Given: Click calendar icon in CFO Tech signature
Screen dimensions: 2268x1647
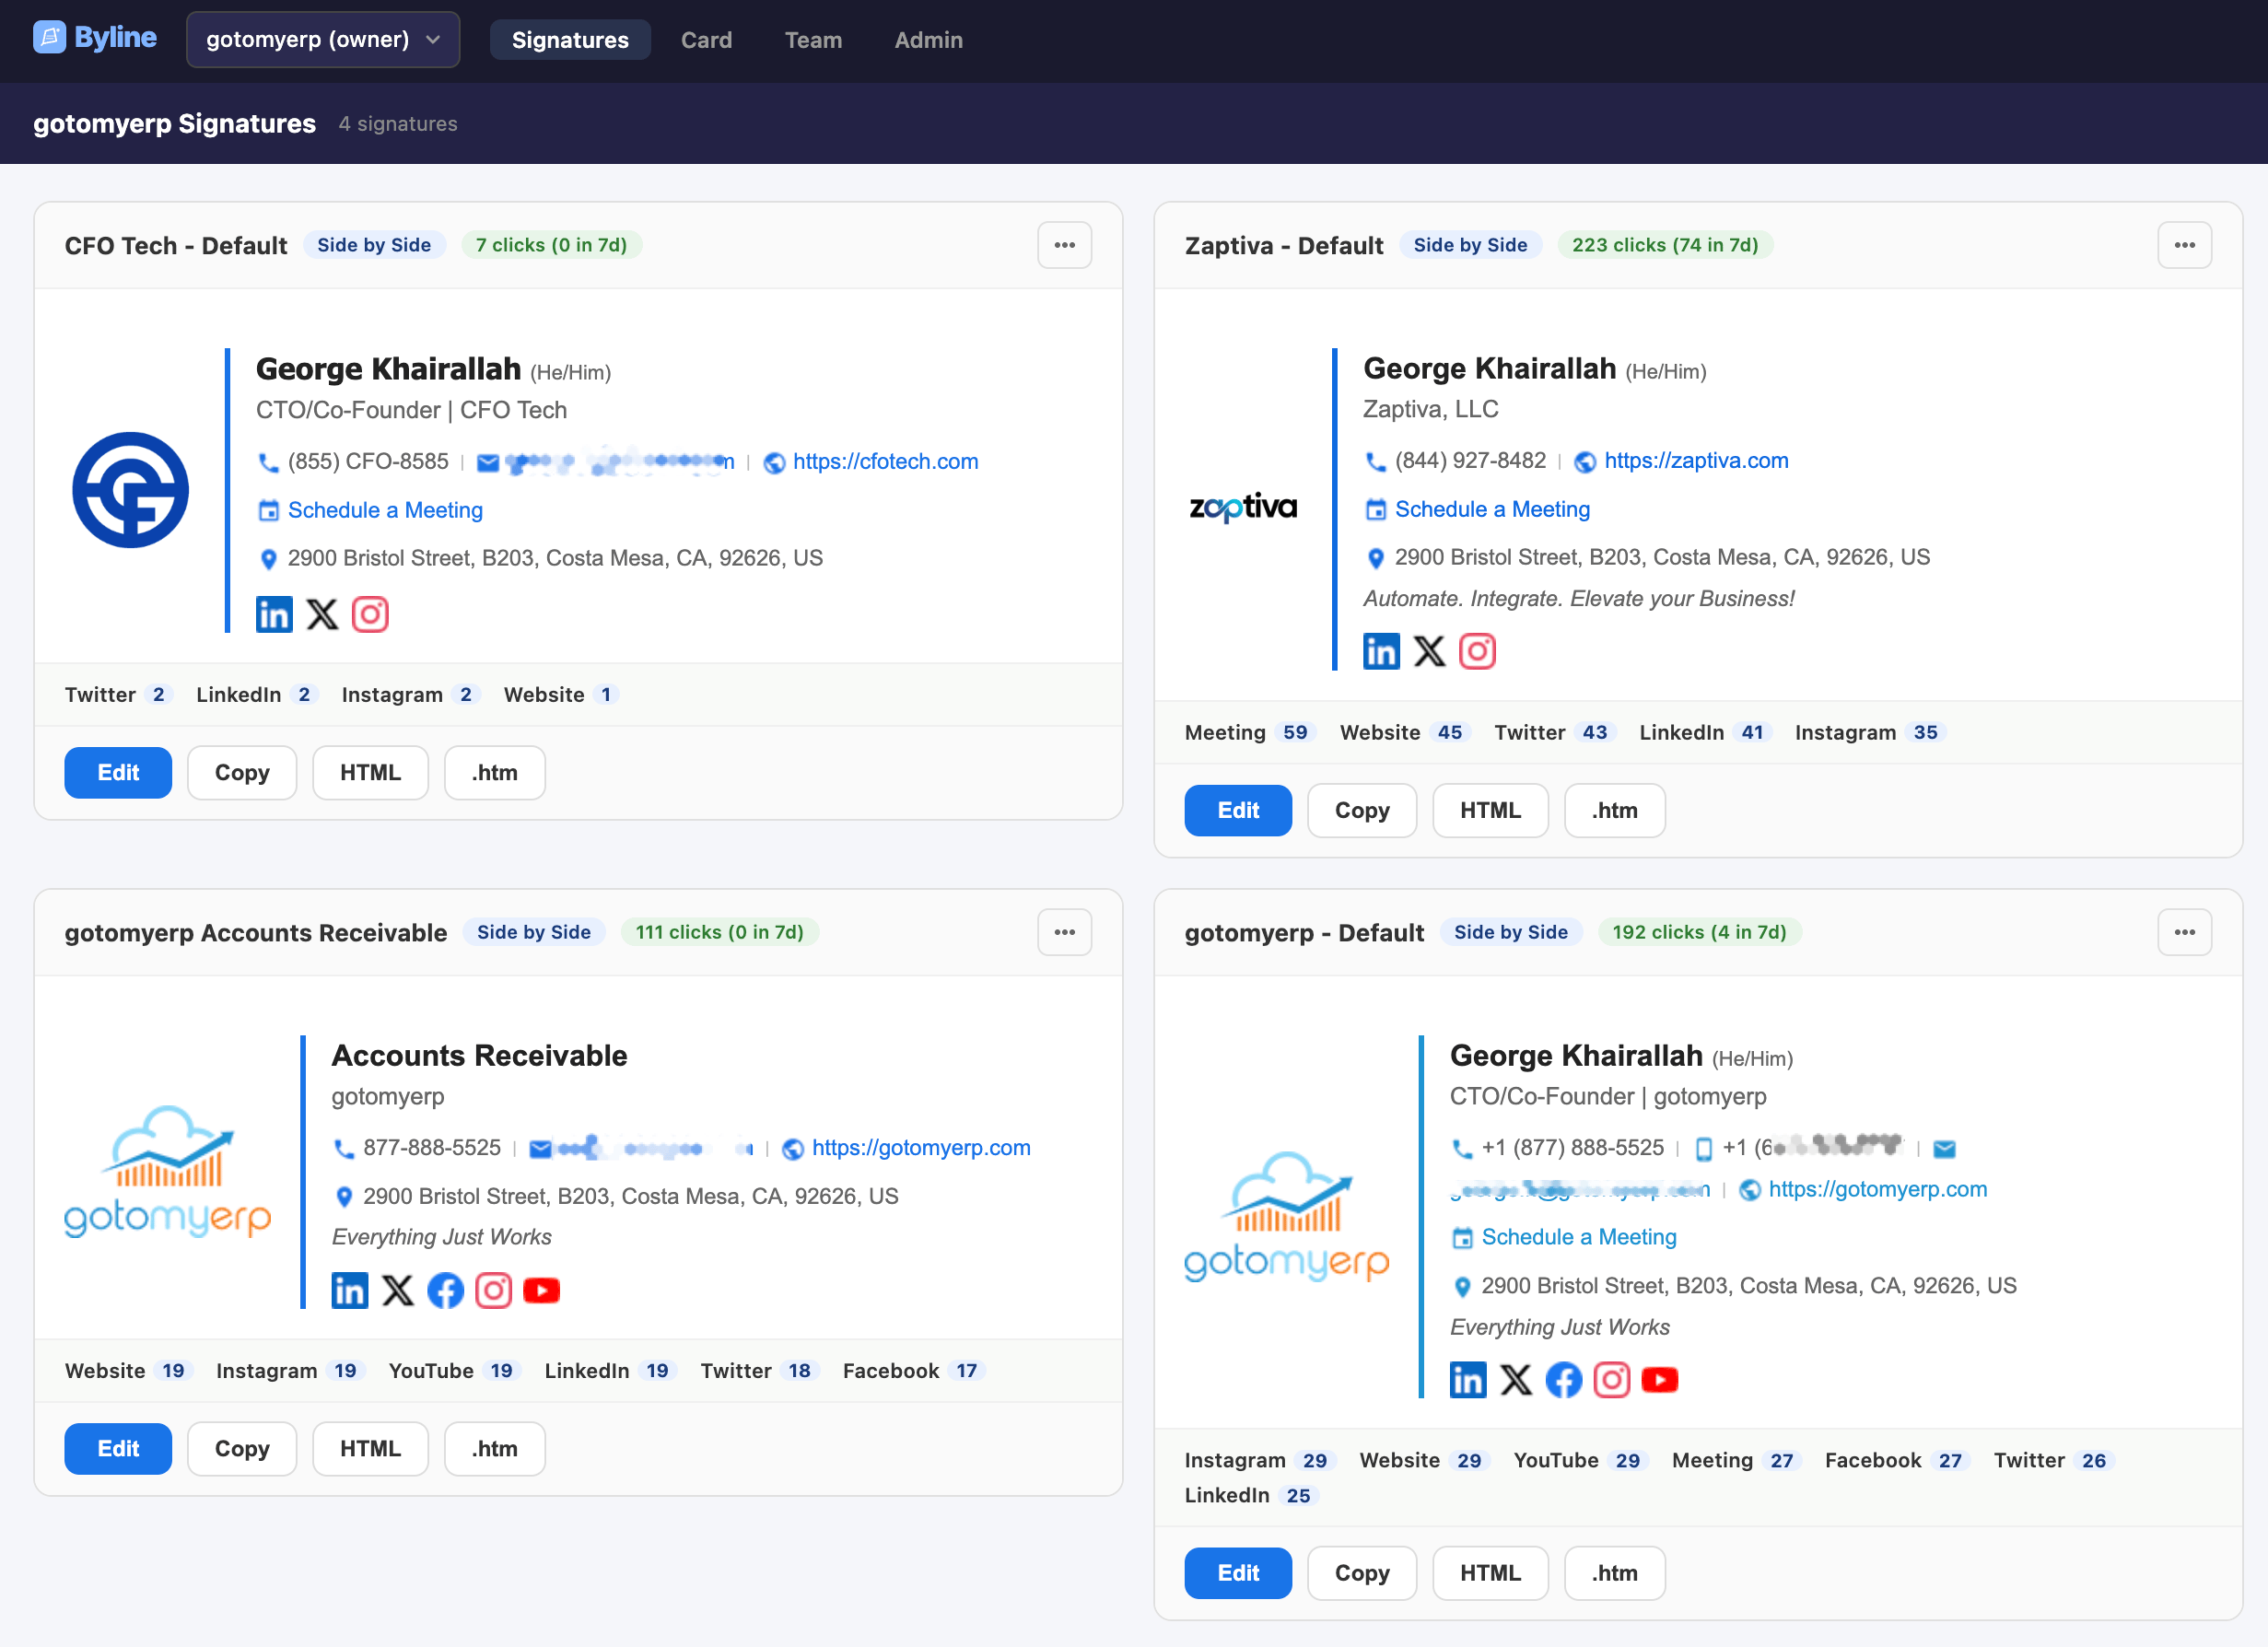Looking at the screenshot, I should pos(268,511).
